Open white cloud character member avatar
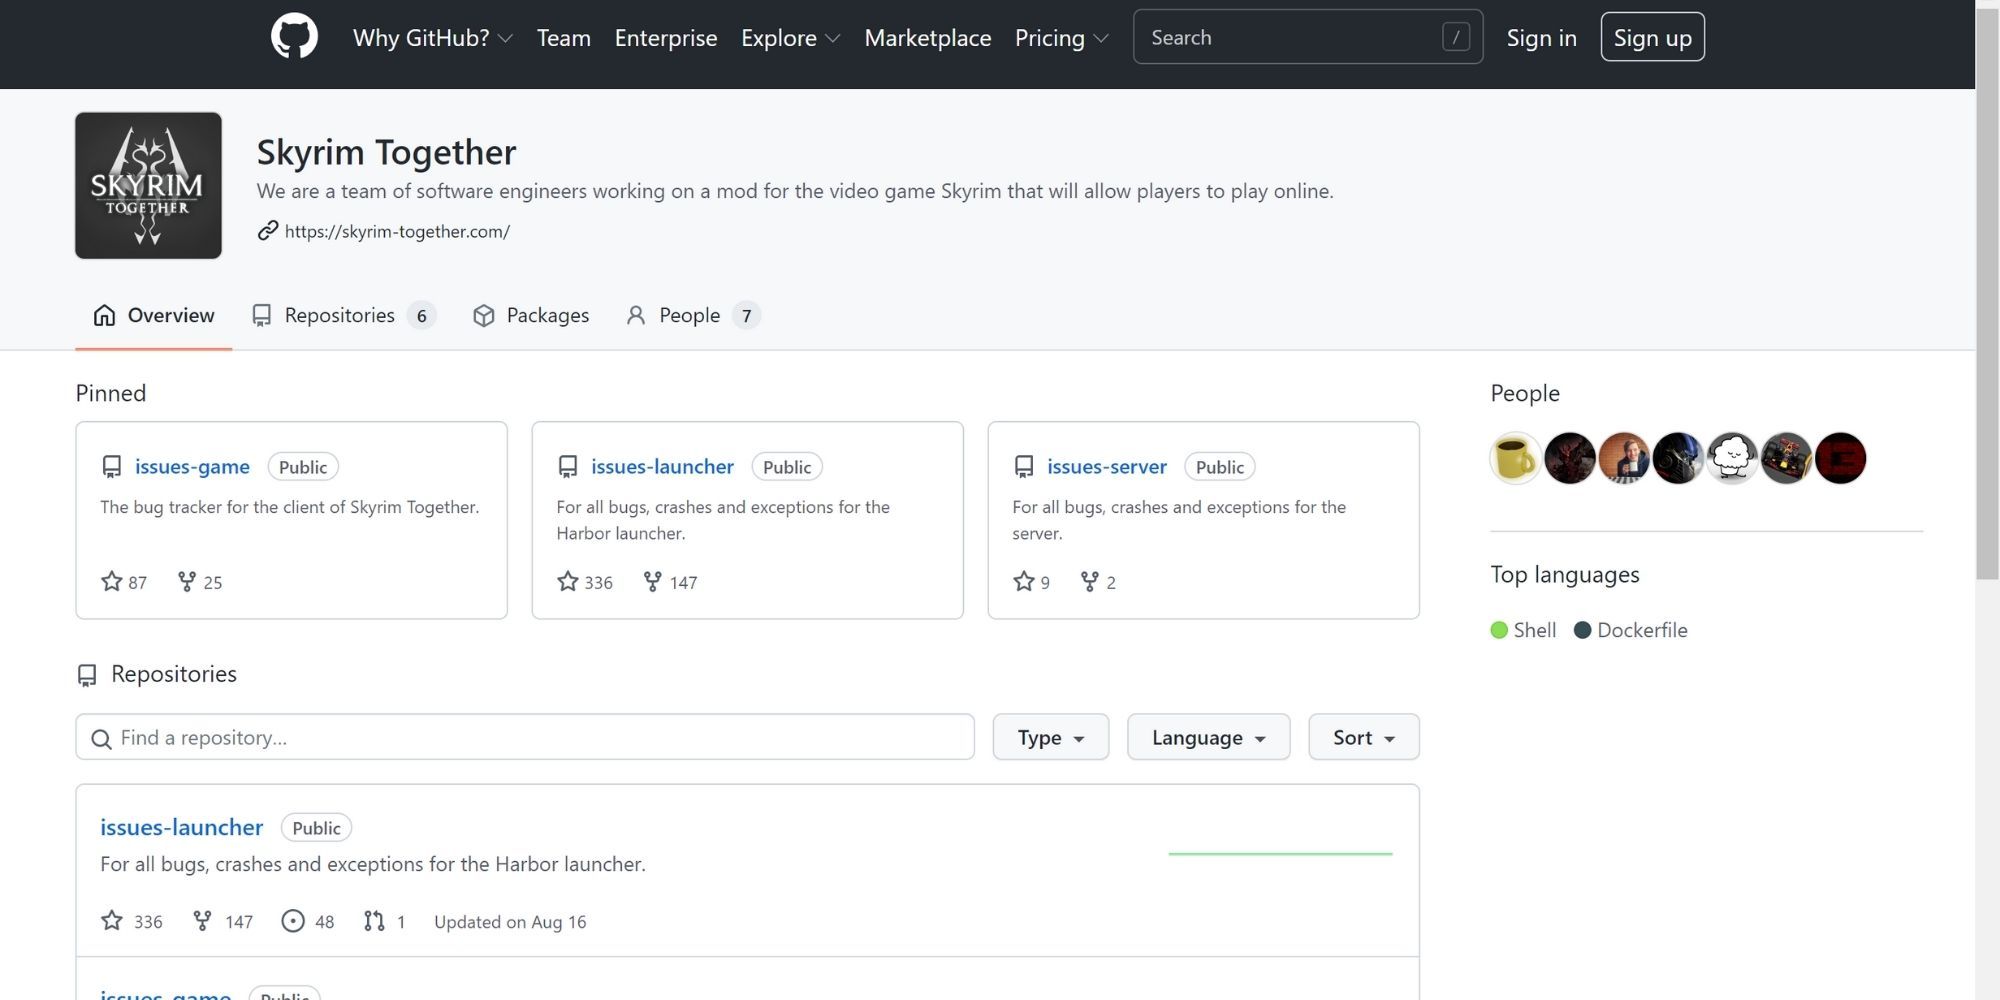Screen dimensions: 2000x1000 pos(1731,458)
